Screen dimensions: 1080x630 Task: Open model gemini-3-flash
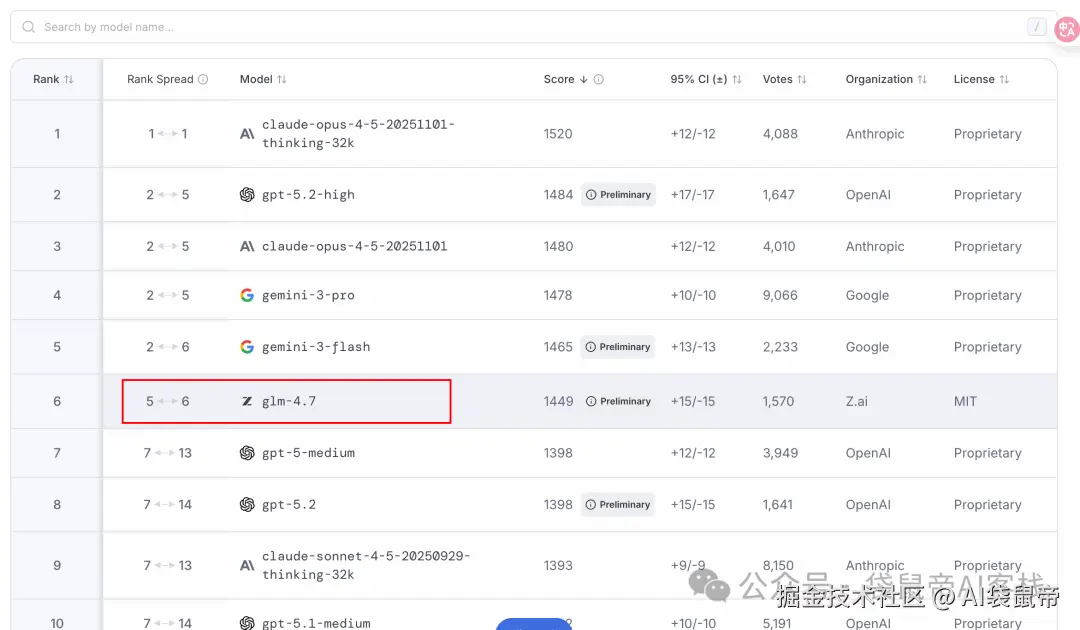316,347
